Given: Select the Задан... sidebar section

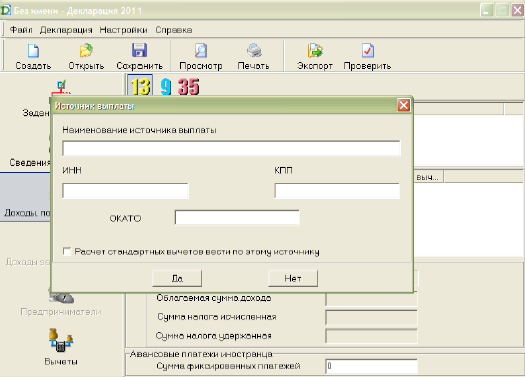Looking at the screenshot, I should click(36, 113).
